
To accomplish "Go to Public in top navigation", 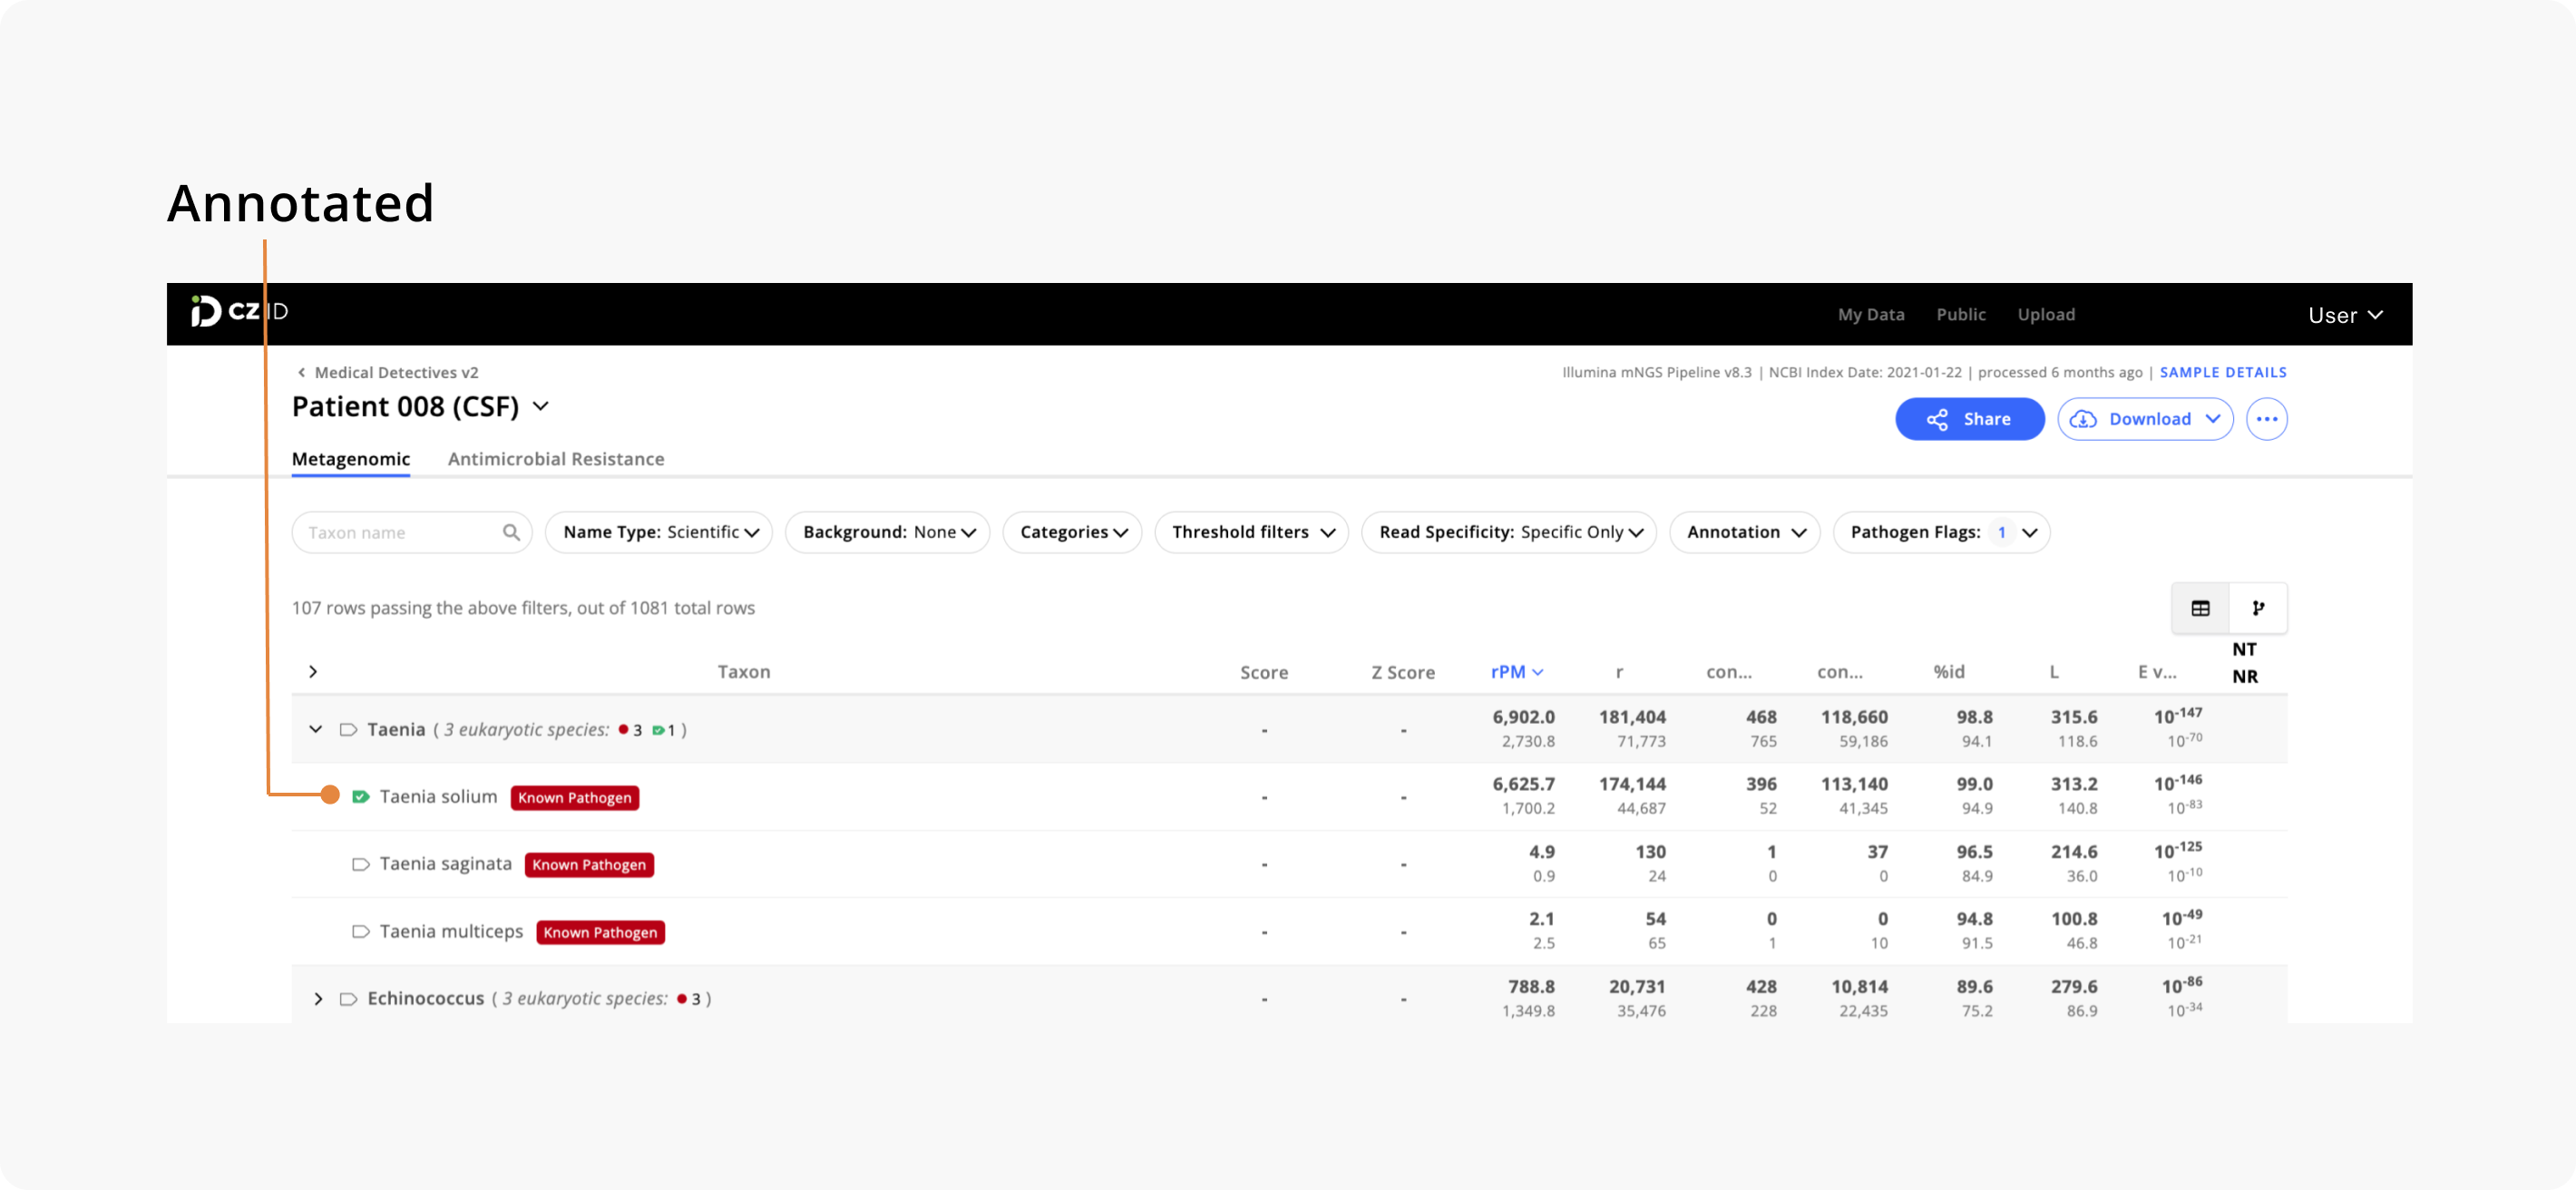I will tap(1961, 314).
